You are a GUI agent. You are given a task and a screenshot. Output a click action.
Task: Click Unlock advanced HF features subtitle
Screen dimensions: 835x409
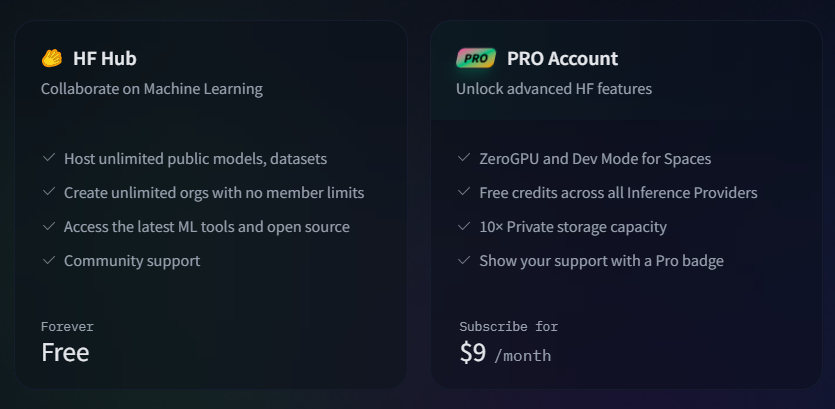point(554,88)
